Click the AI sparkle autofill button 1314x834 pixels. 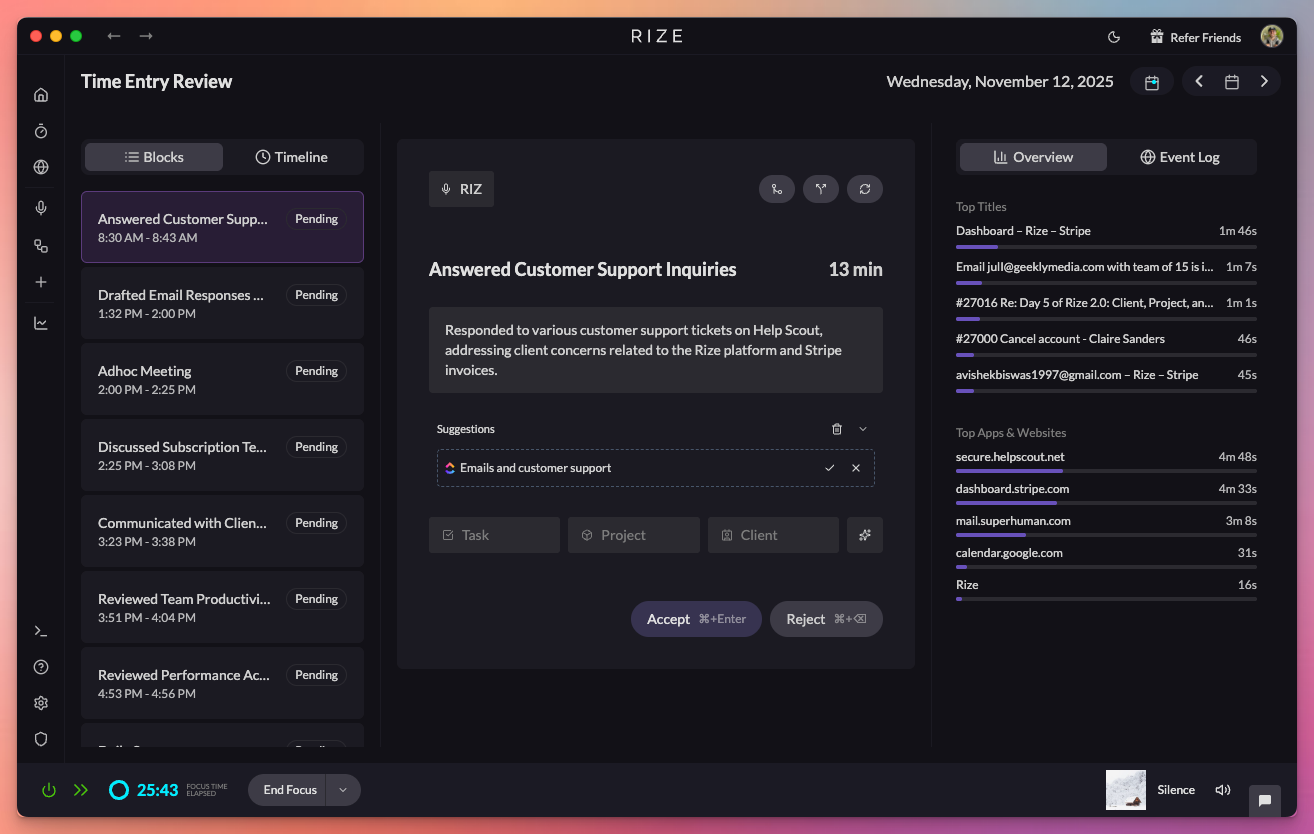point(865,535)
